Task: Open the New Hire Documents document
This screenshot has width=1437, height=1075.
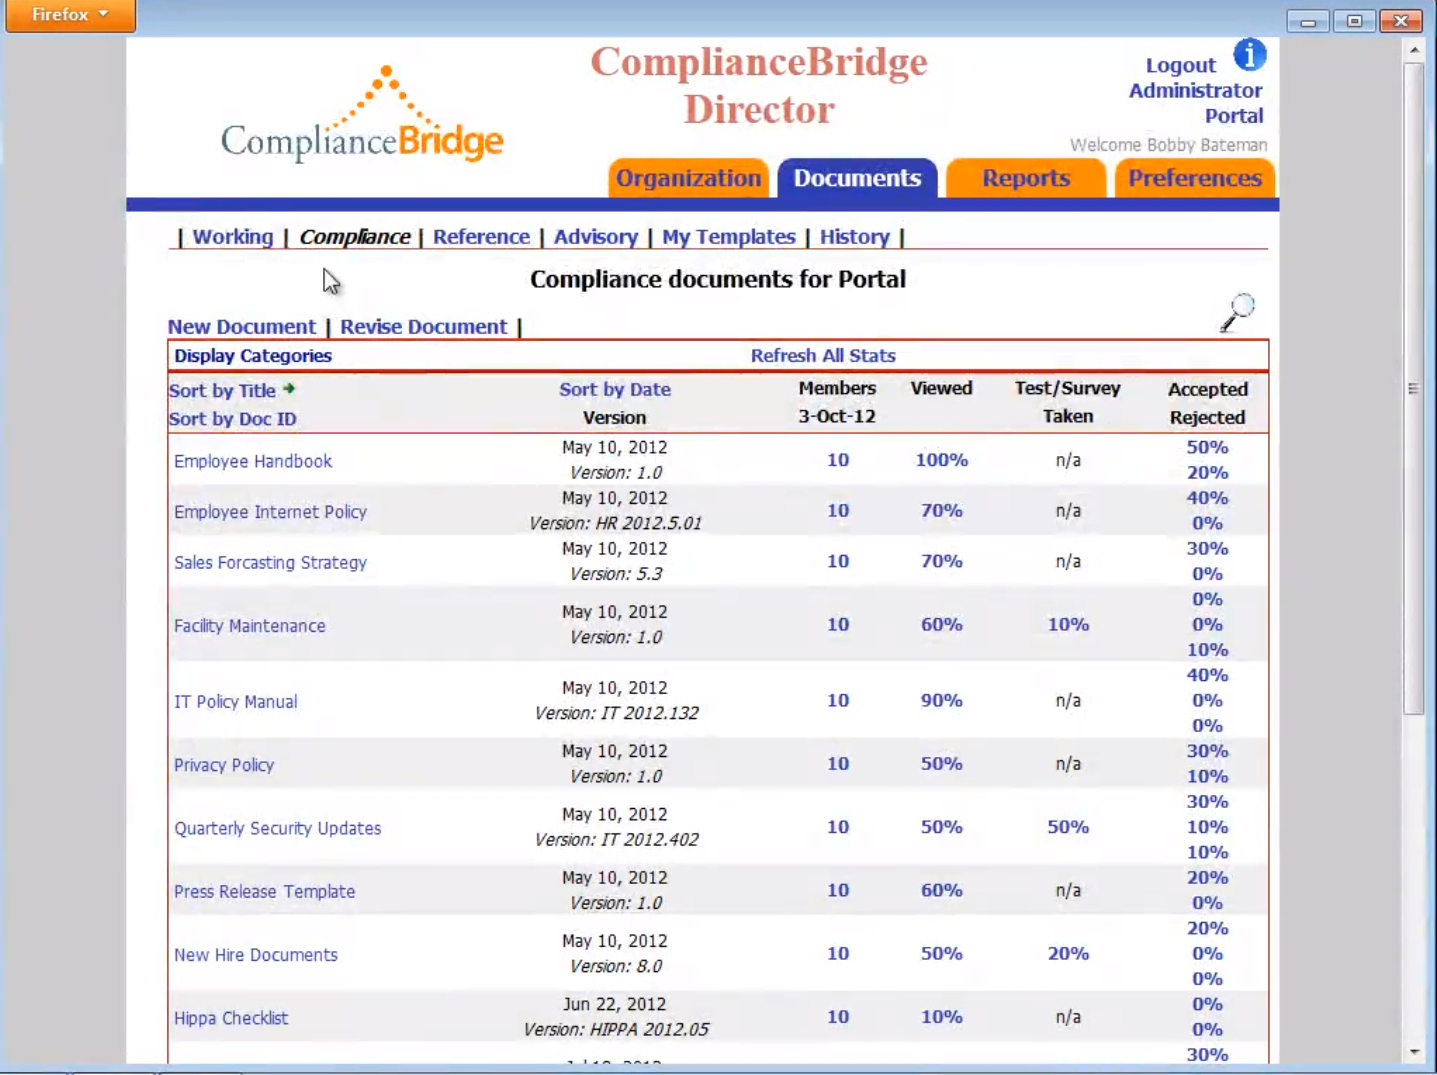Action: tap(256, 955)
